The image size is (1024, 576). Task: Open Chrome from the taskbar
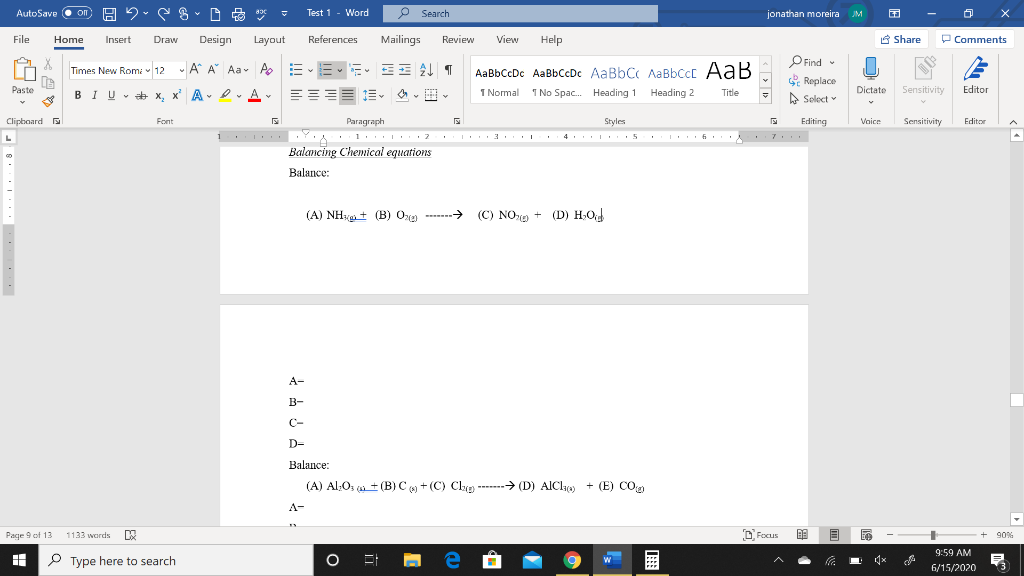coord(571,560)
